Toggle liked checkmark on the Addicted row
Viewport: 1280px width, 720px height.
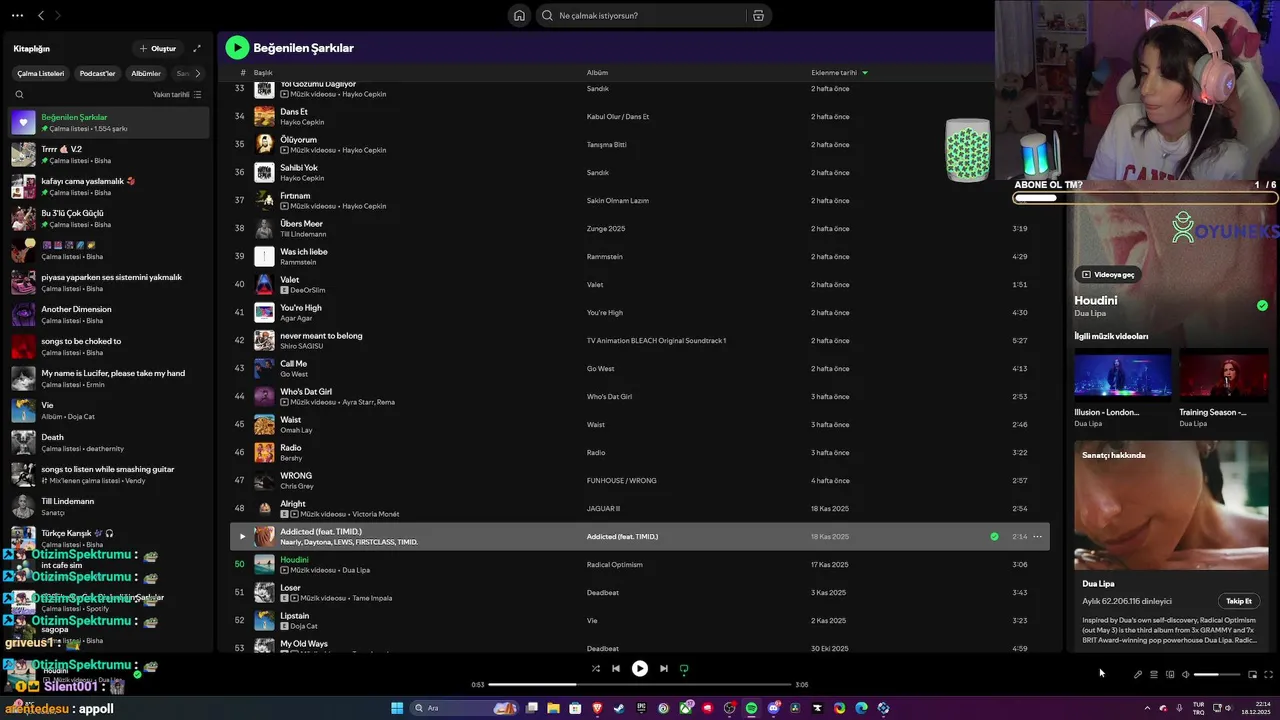tap(994, 536)
